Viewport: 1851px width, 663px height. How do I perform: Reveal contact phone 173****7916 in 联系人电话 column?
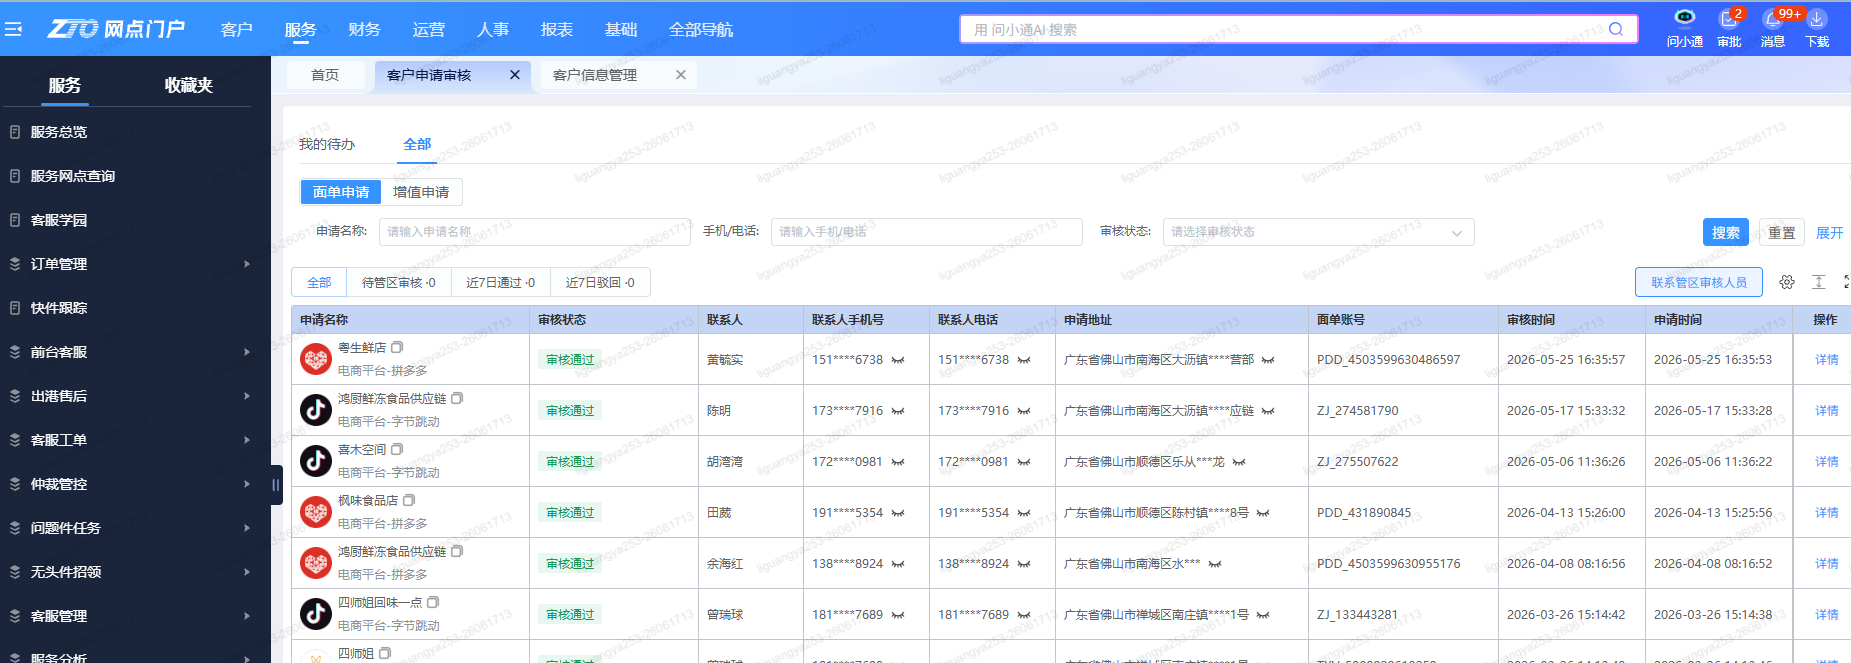point(1024,411)
